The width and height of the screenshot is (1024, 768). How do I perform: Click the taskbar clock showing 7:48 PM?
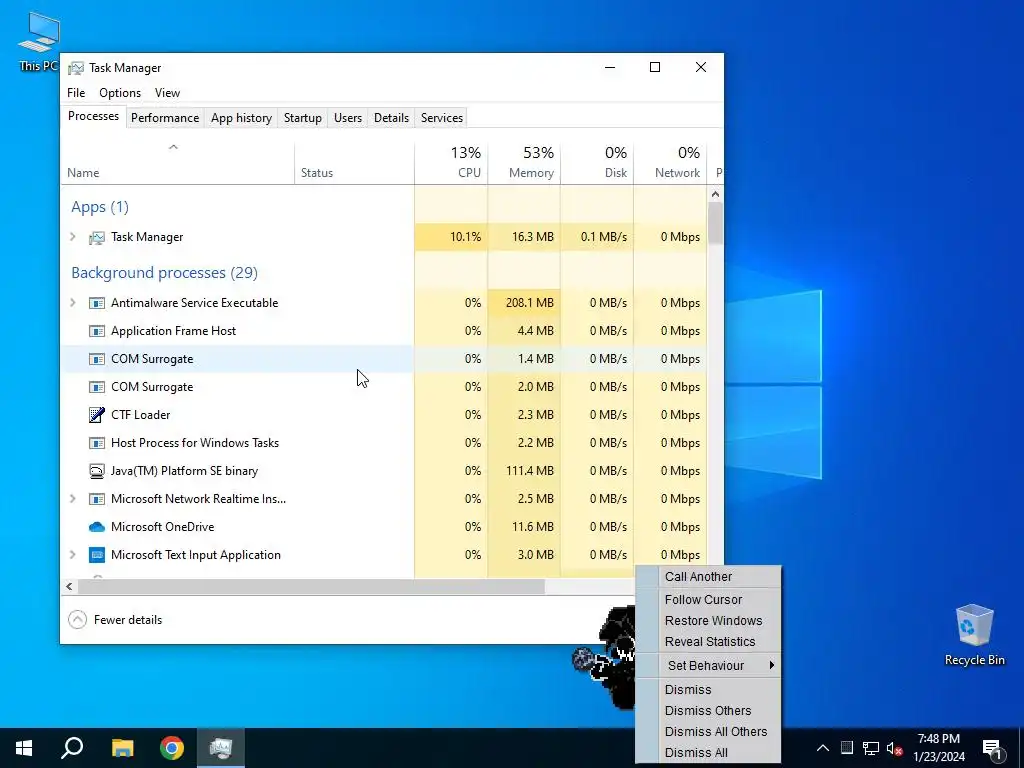click(938, 748)
